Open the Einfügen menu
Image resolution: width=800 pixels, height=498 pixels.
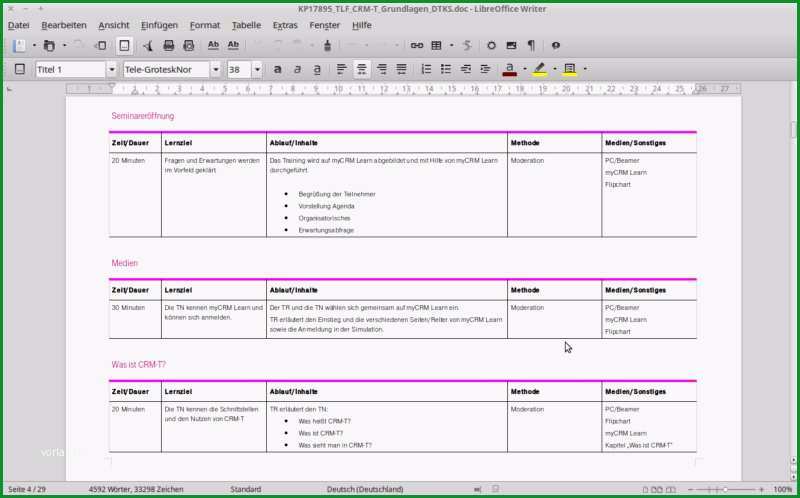159,25
